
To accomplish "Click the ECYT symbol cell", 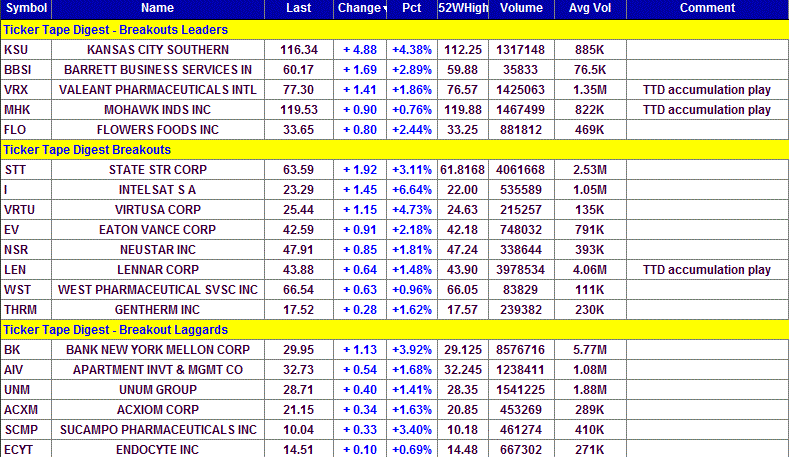I will [x=26, y=449].
